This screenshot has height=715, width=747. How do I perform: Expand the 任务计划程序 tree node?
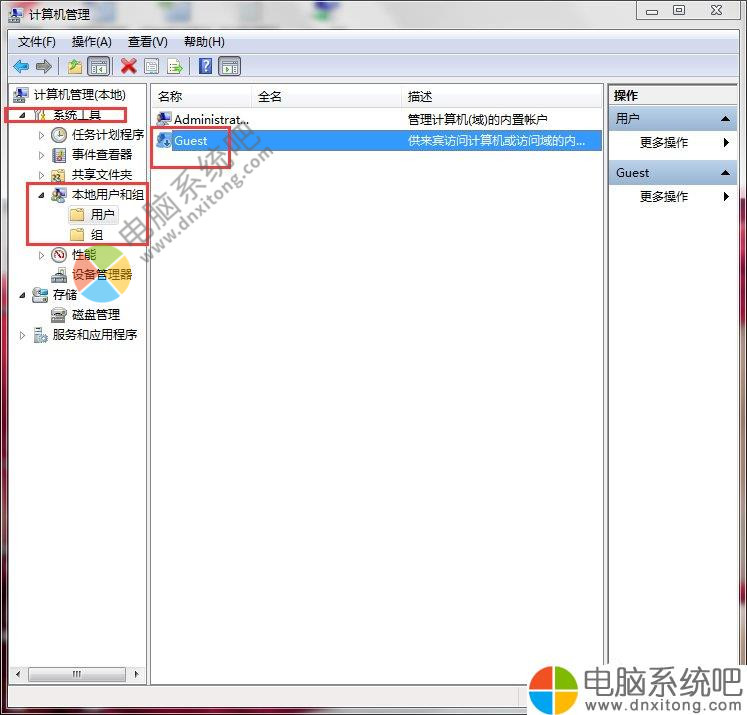41,135
